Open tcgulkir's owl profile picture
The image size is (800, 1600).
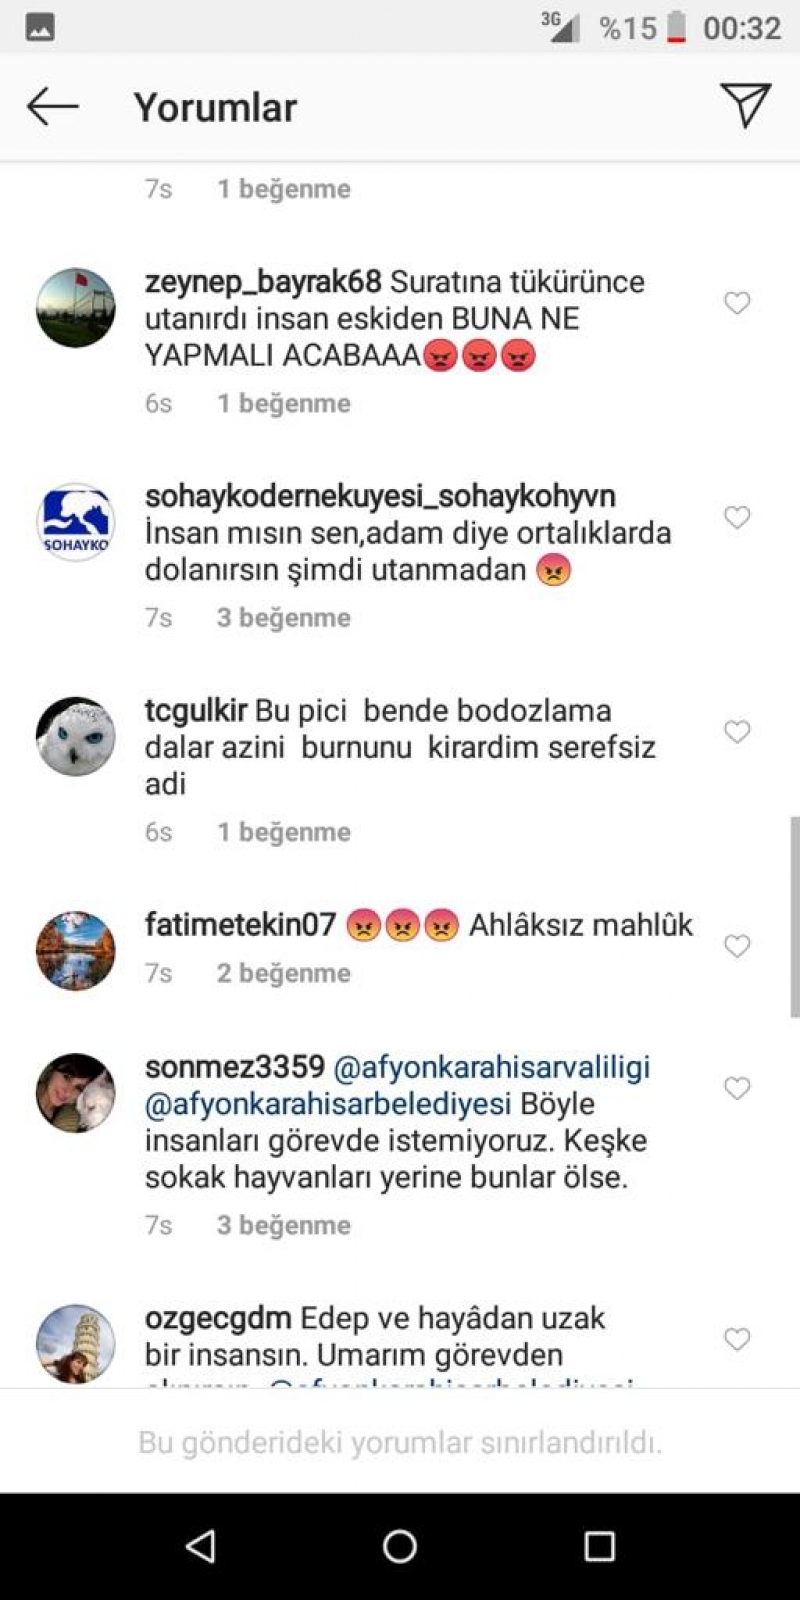[76, 737]
